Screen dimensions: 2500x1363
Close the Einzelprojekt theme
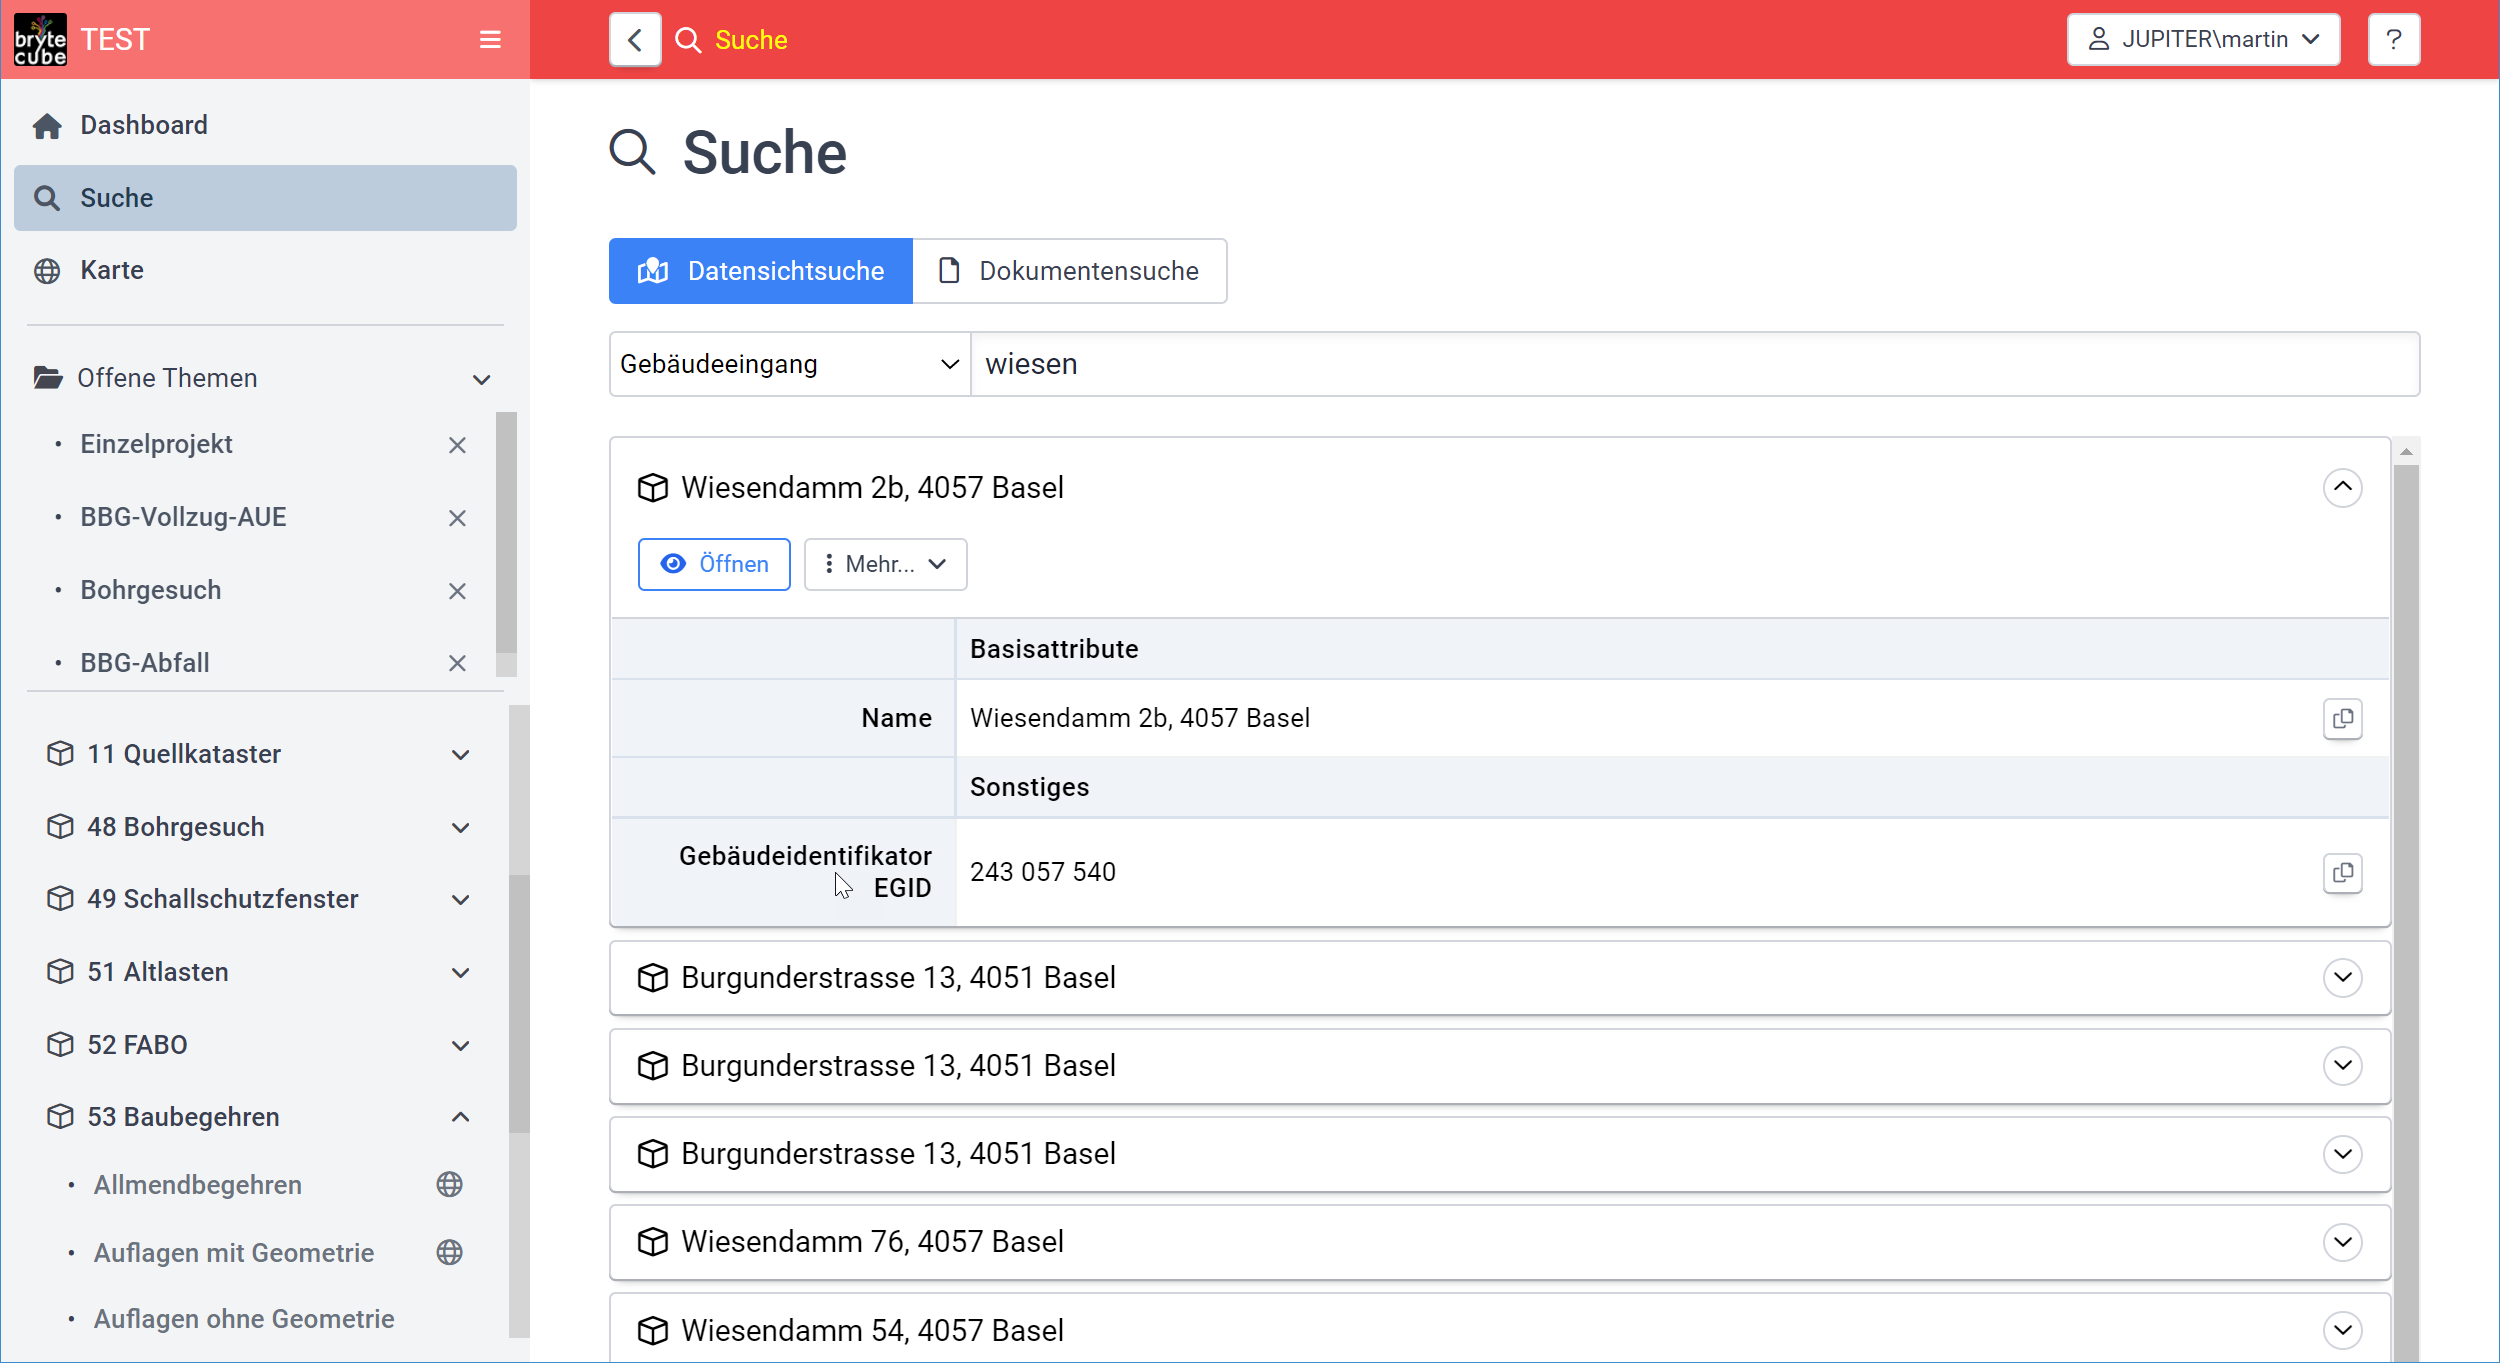(x=457, y=445)
